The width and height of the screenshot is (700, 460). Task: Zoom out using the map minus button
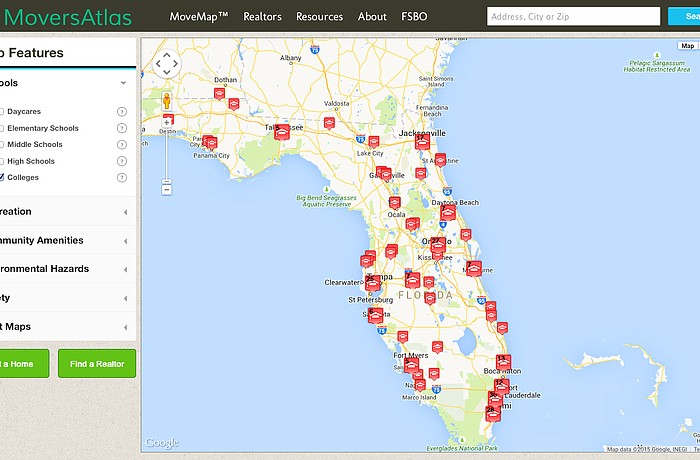click(x=167, y=188)
